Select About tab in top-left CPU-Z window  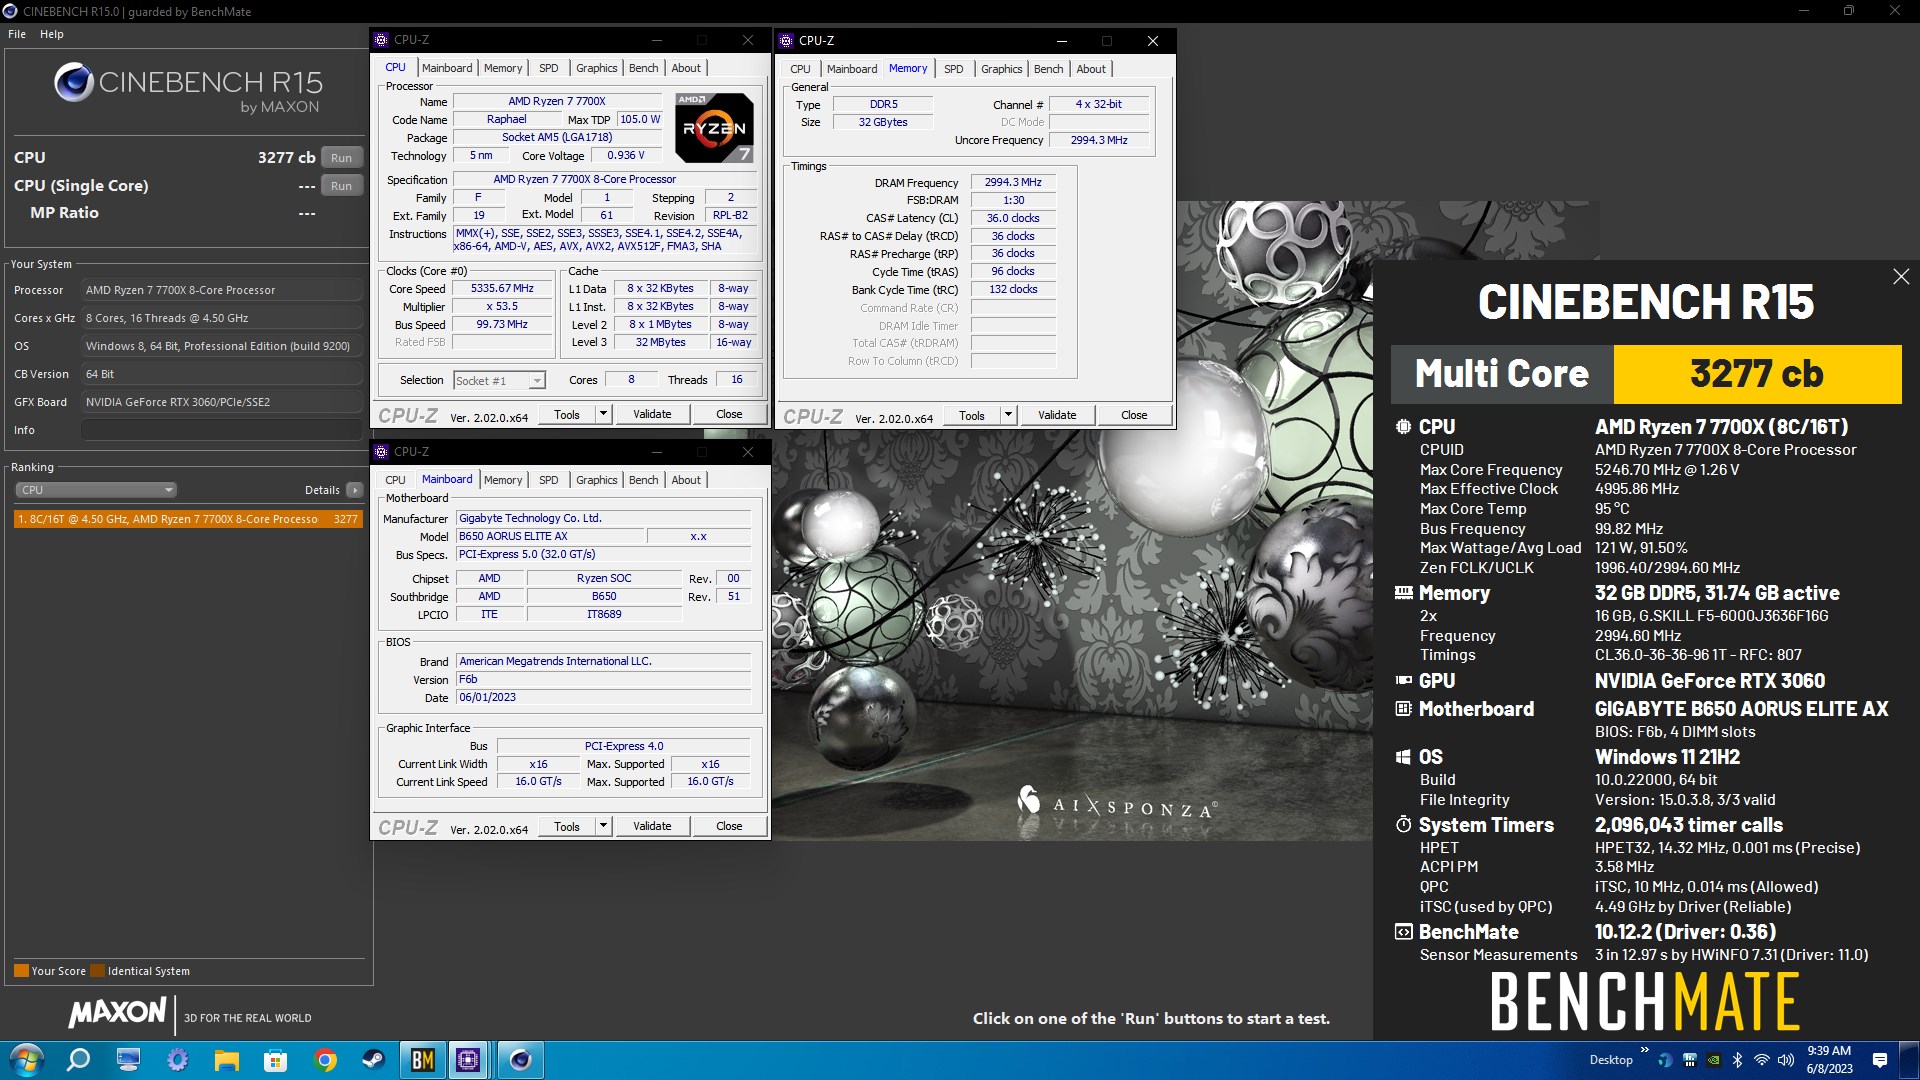(x=686, y=68)
